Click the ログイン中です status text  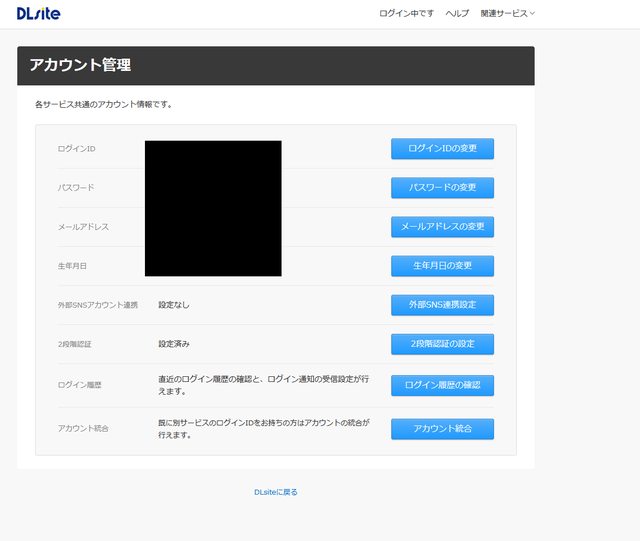click(x=406, y=13)
